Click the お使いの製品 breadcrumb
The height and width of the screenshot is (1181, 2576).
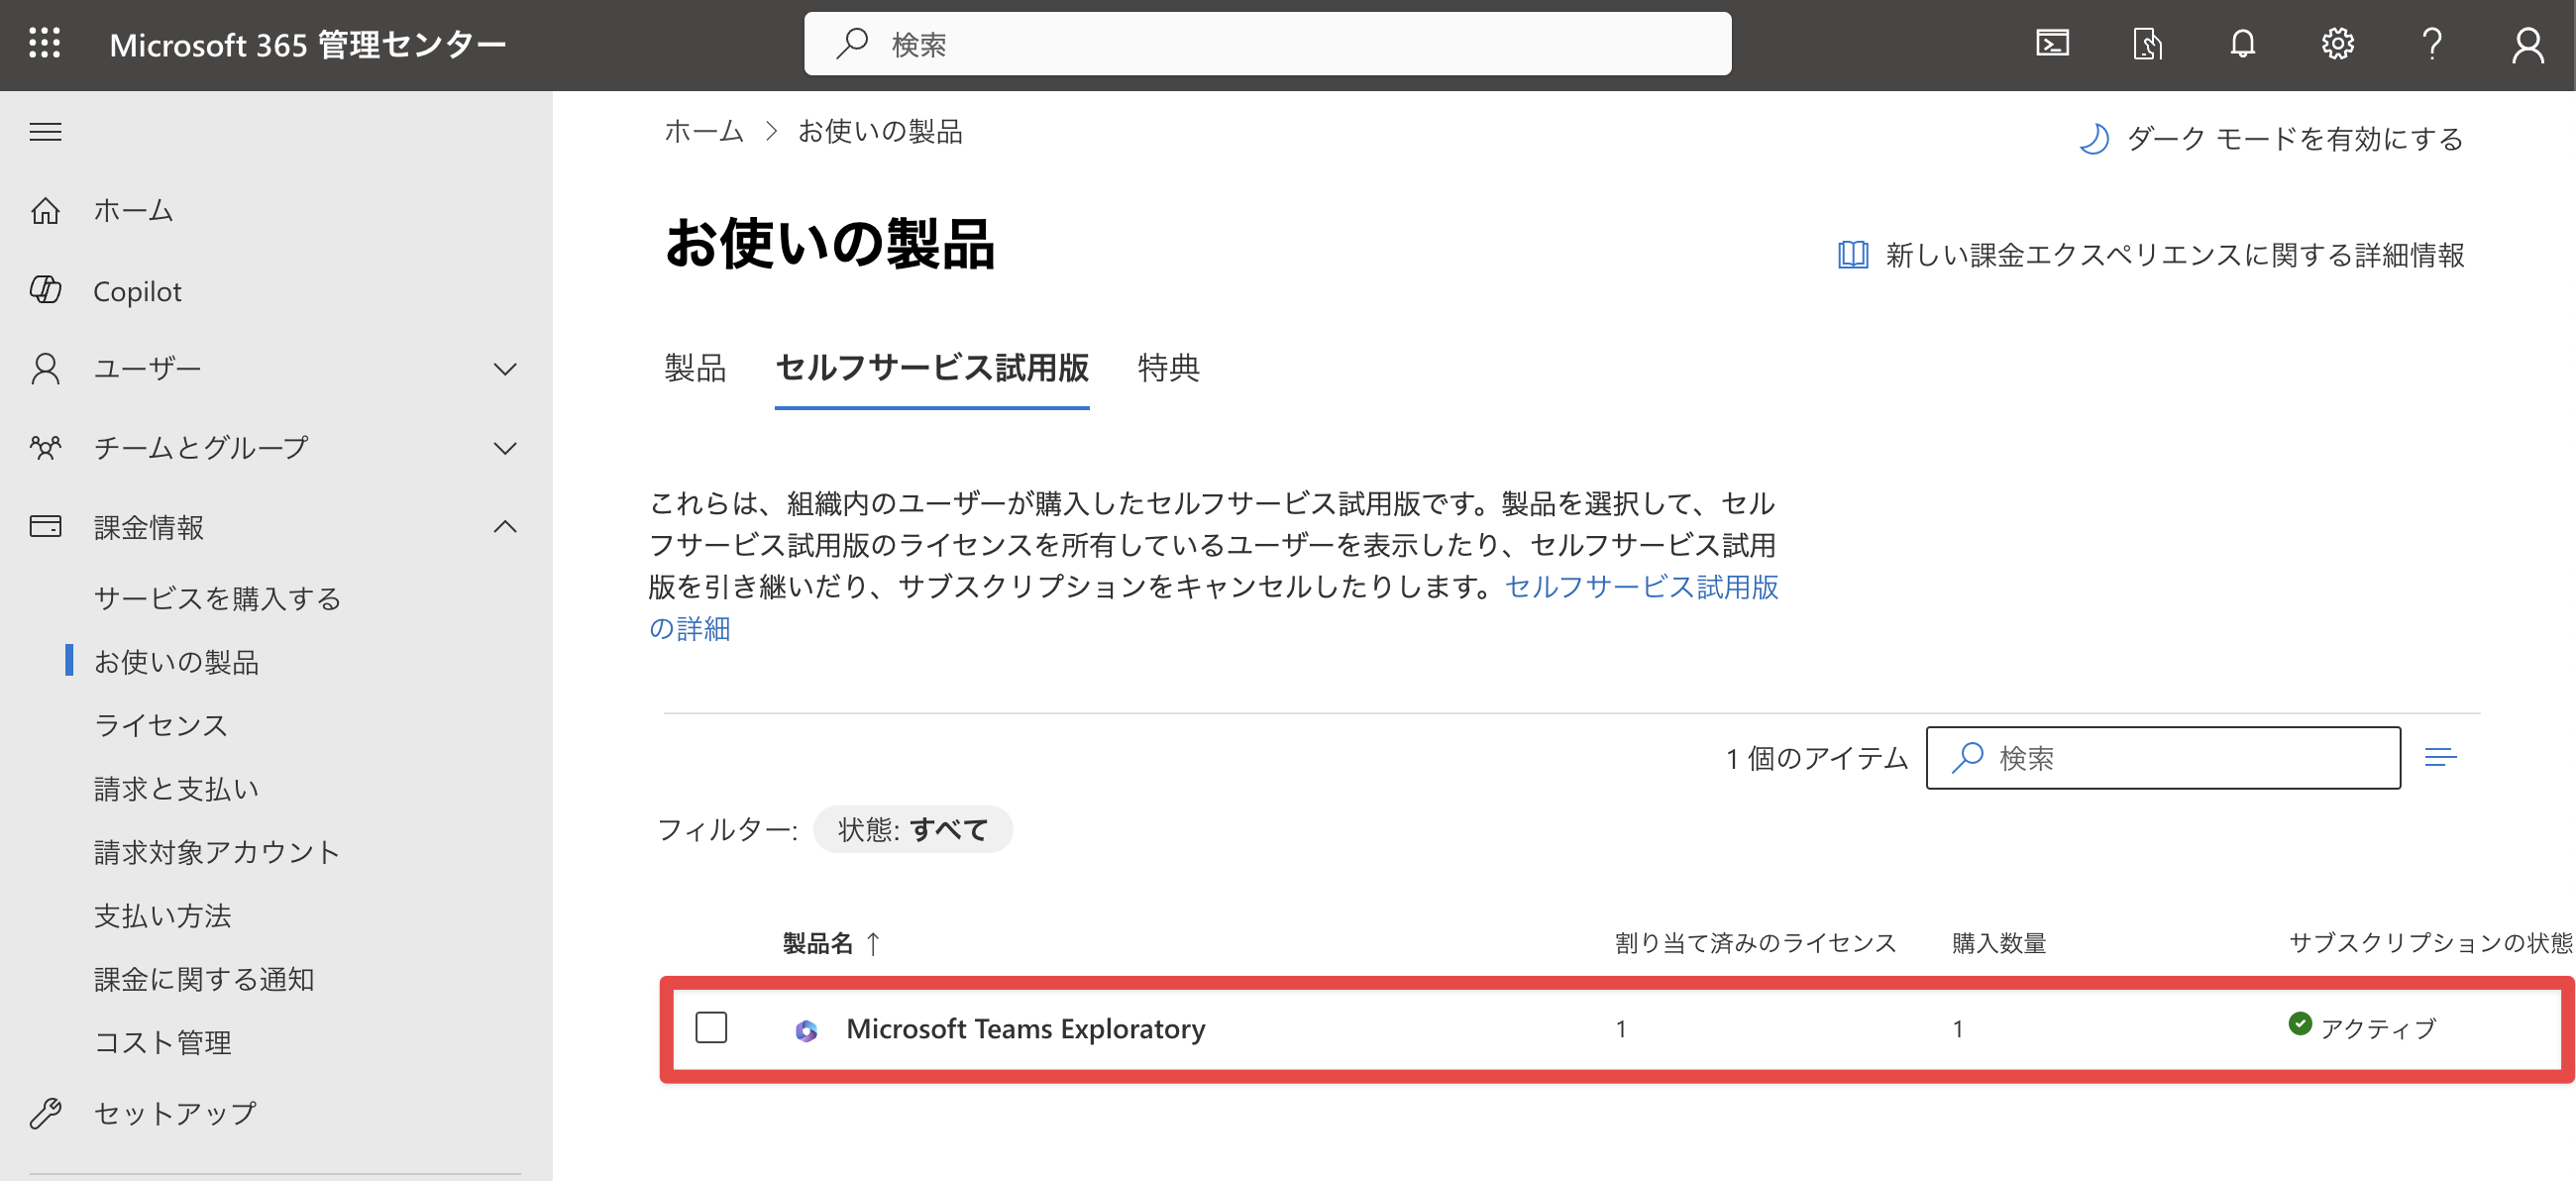[x=879, y=131]
